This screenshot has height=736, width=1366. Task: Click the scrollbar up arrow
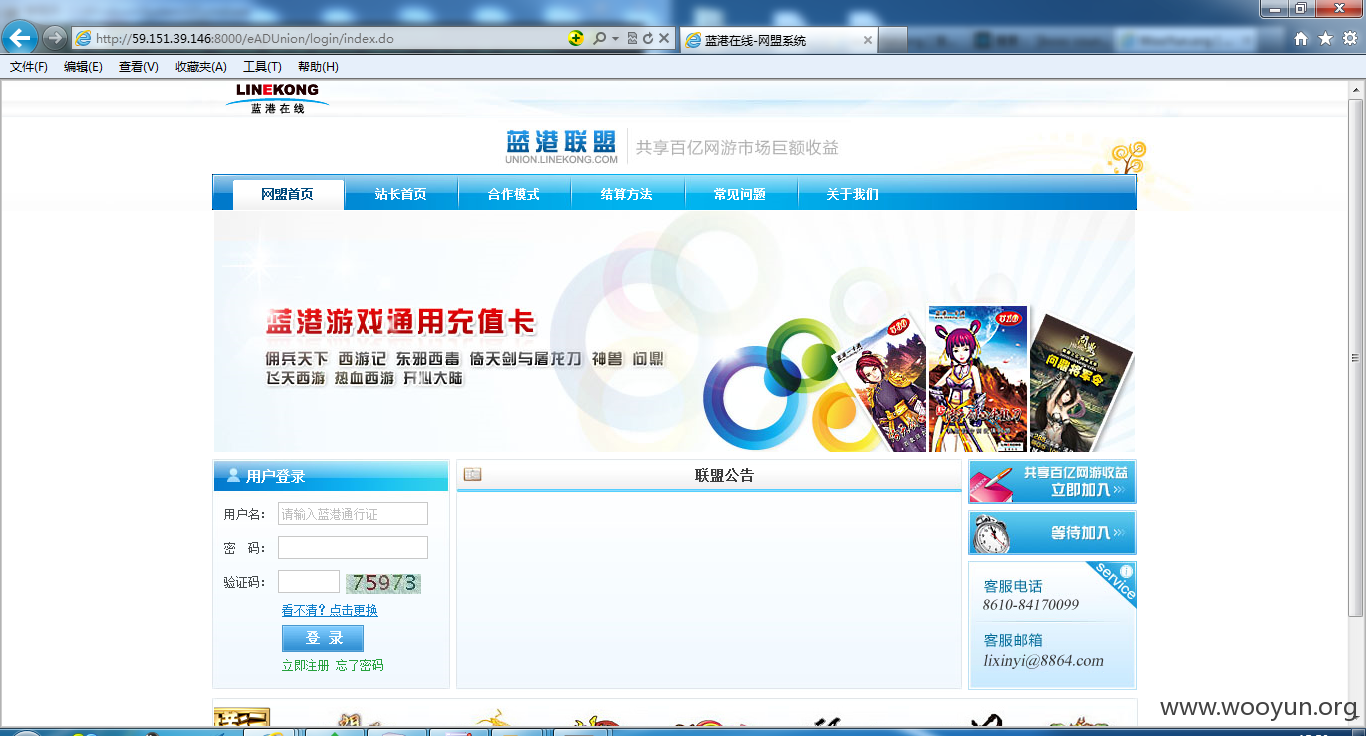coord(1356,89)
